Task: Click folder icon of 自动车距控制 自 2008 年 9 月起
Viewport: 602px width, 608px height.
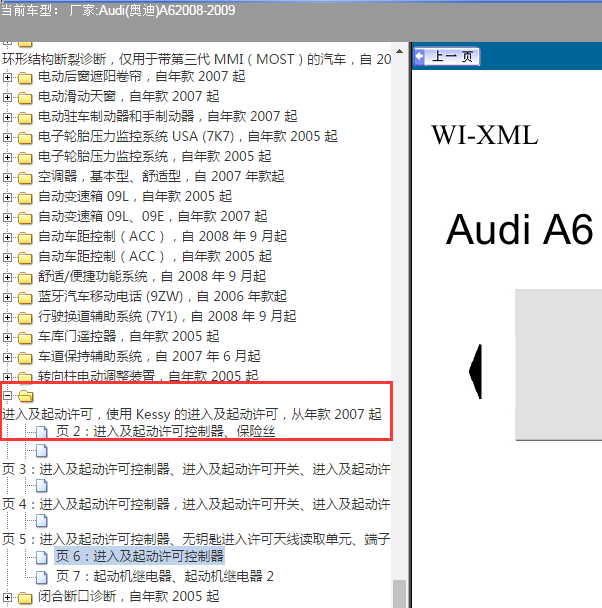Action: 25,238
